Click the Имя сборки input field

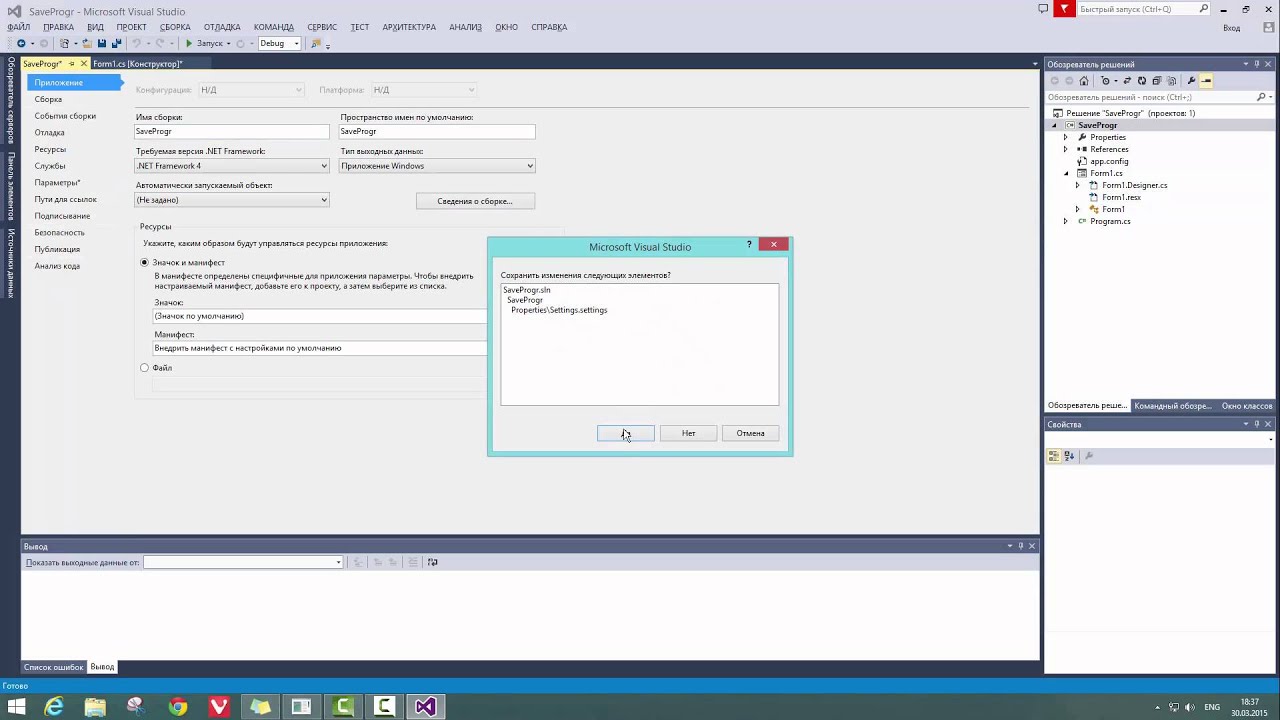tap(232, 132)
